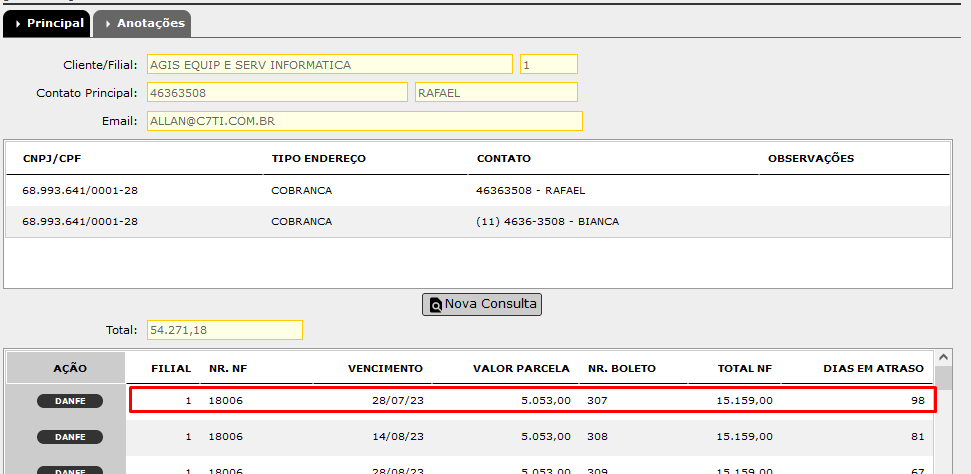
Task: Click the TOTAL NF column header
Action: coord(745,369)
